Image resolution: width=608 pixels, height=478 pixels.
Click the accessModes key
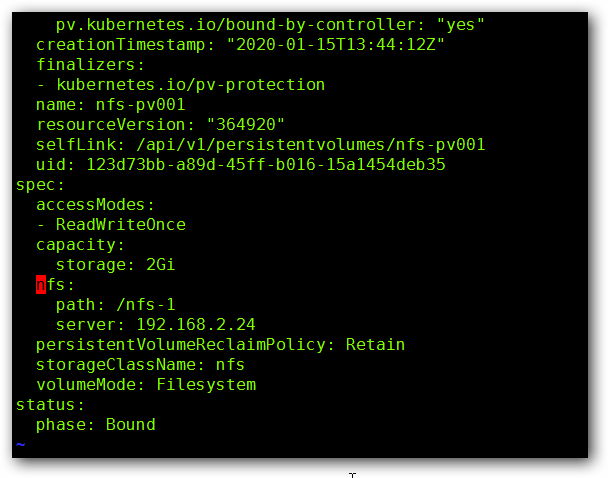pyautogui.click(x=94, y=205)
